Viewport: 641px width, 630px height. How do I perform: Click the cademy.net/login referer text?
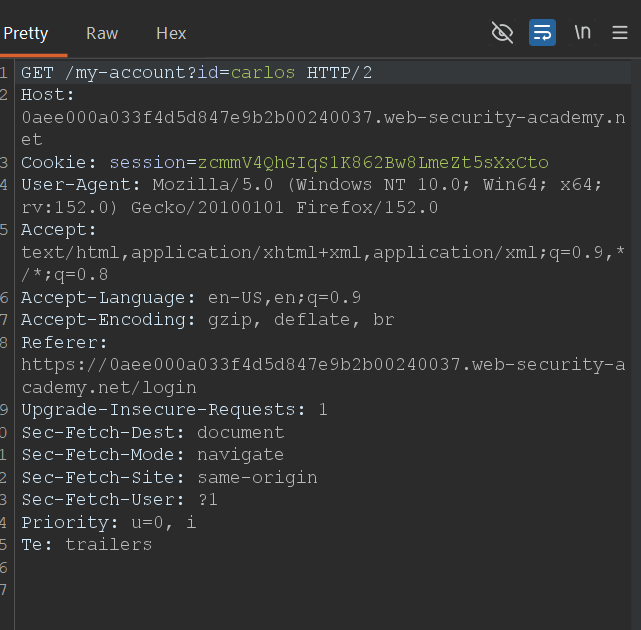click(x=109, y=388)
